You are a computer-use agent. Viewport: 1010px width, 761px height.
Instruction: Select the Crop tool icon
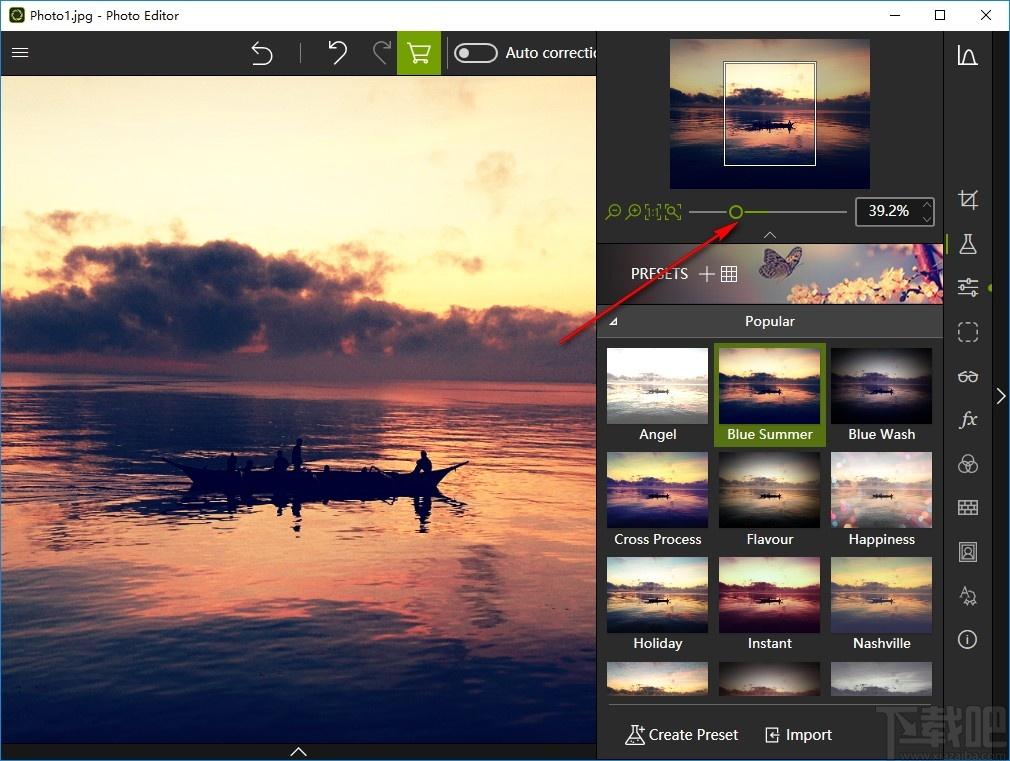tap(967, 200)
